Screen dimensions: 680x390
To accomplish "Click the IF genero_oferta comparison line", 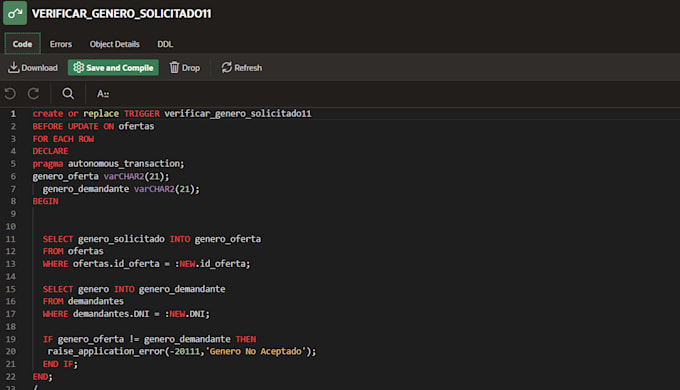I will click(x=149, y=339).
